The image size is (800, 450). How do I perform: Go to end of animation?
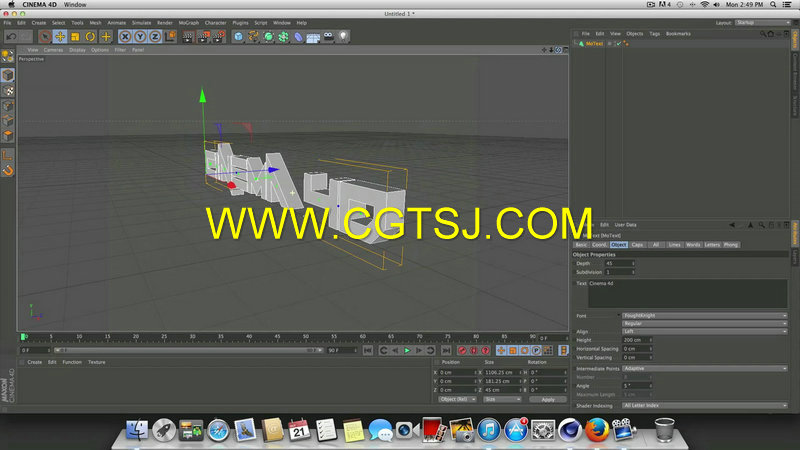[446, 351]
